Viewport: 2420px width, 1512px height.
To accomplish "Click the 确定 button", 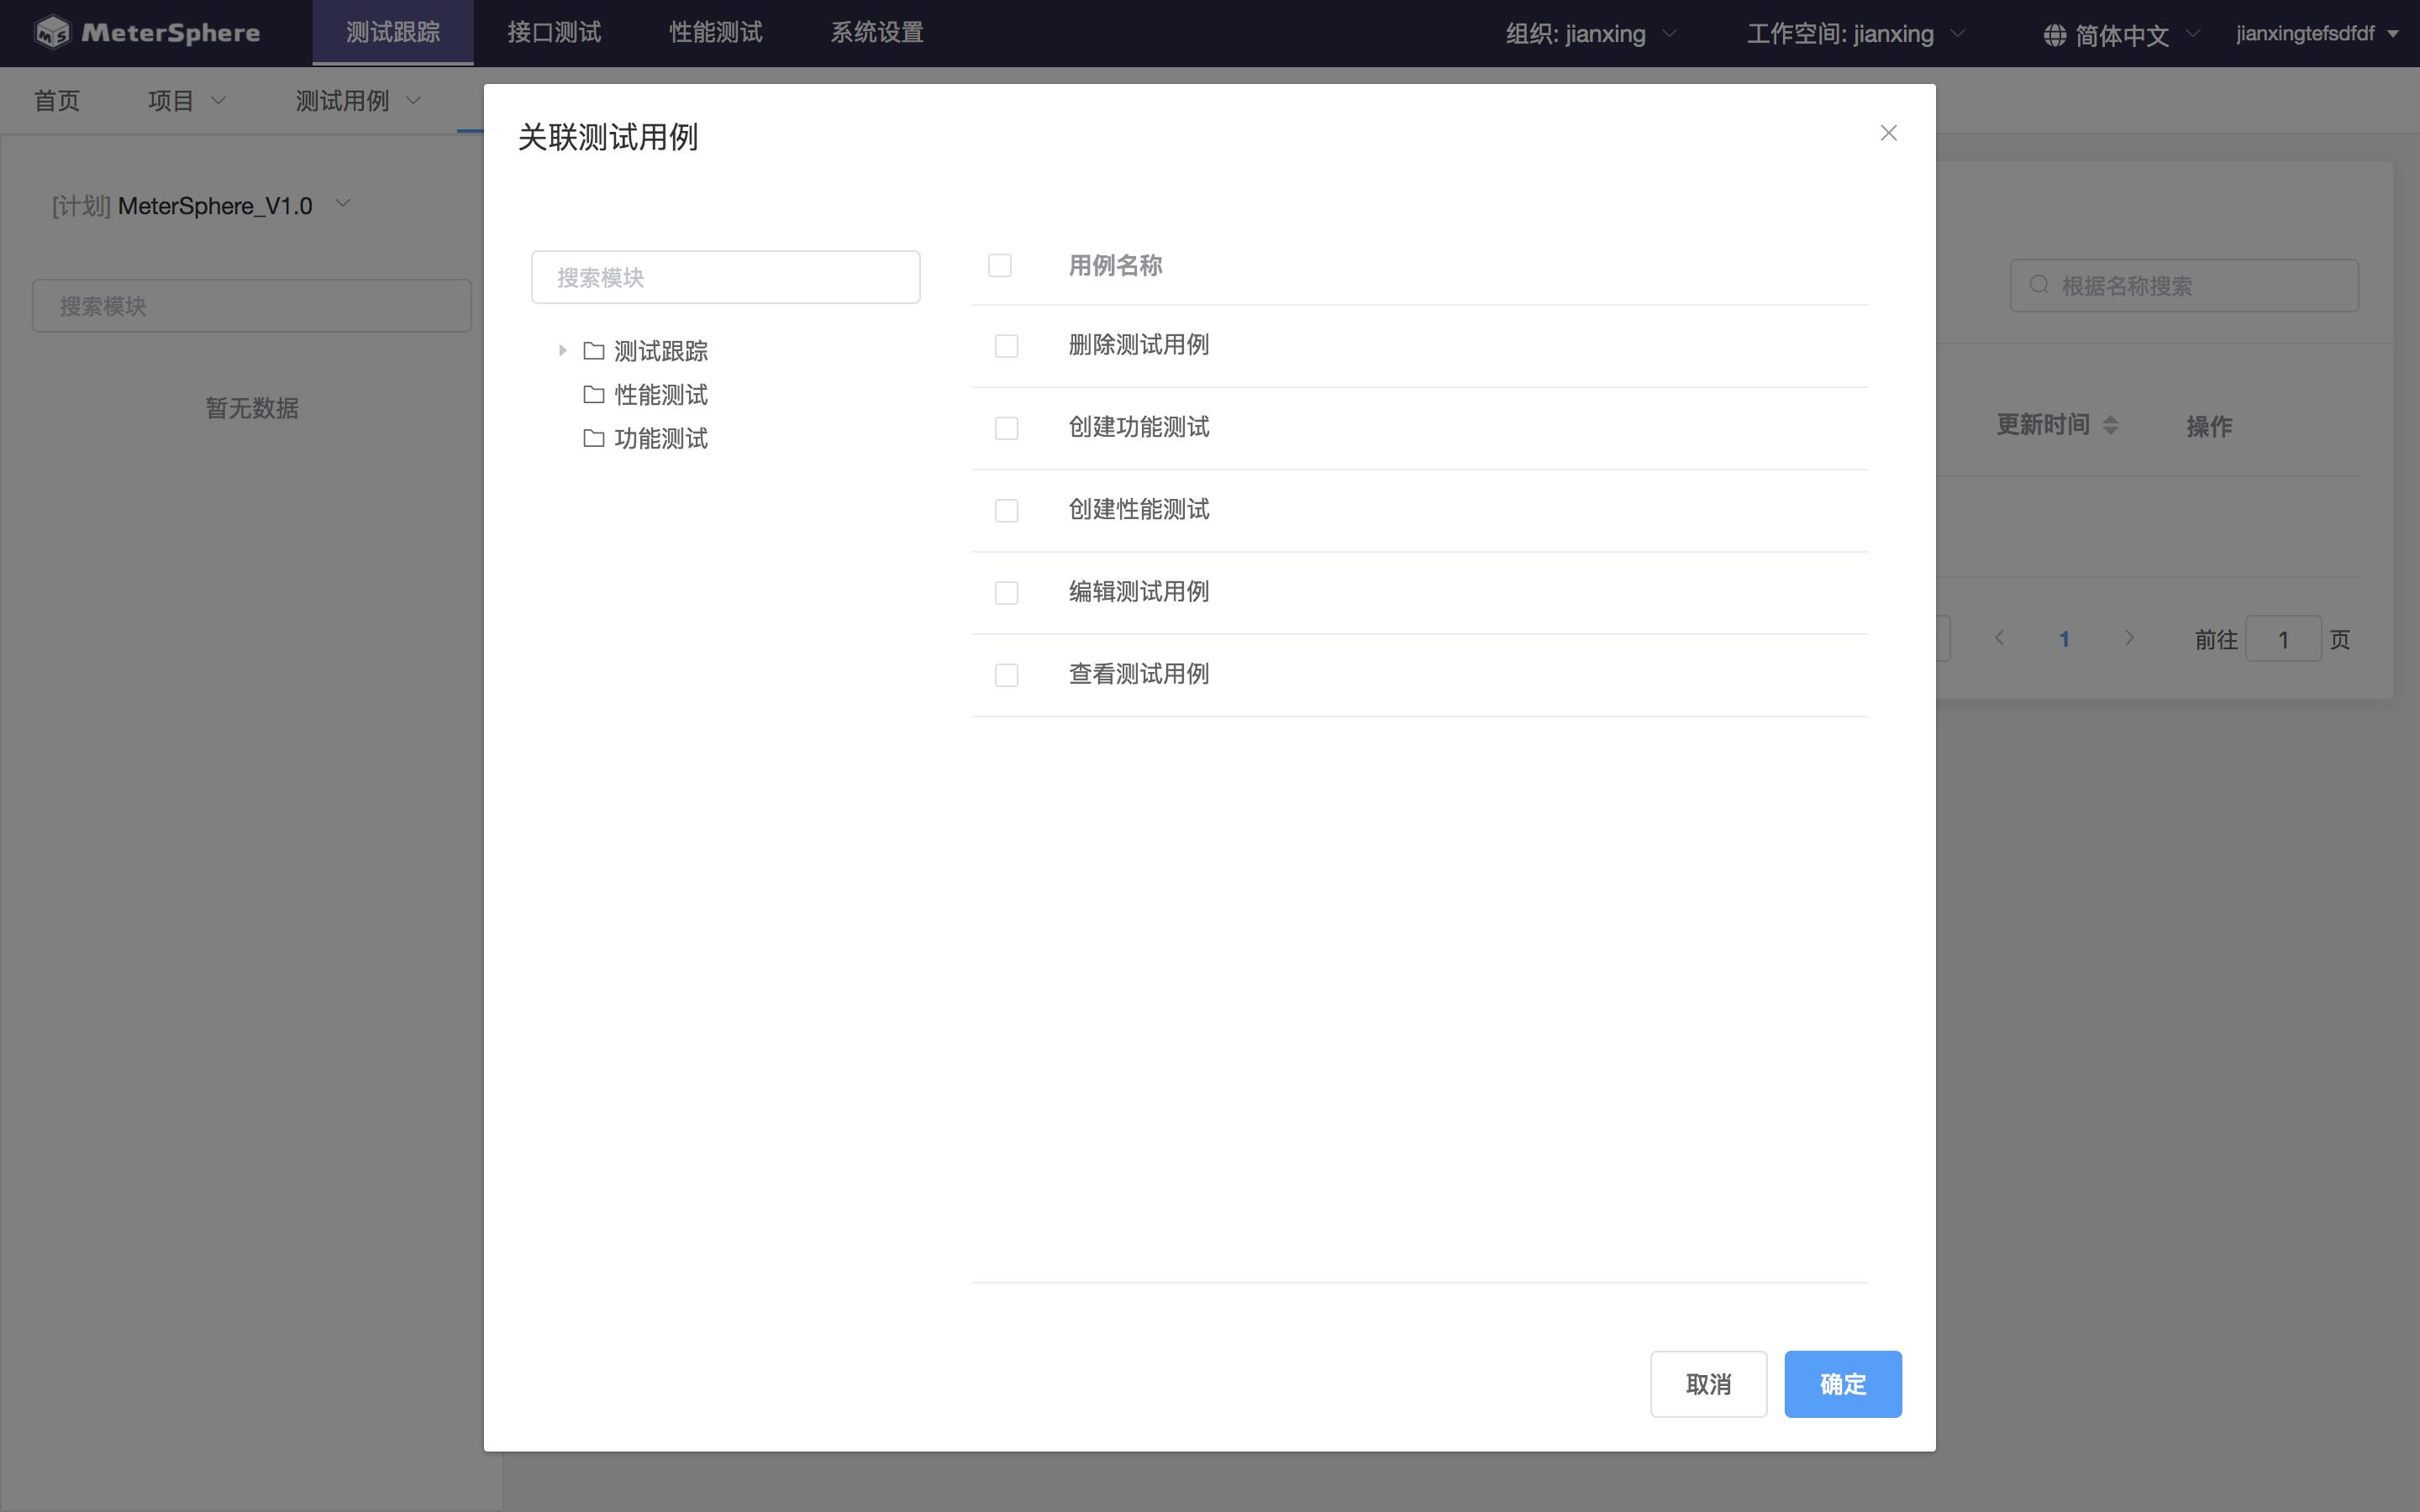I will pos(1843,1384).
